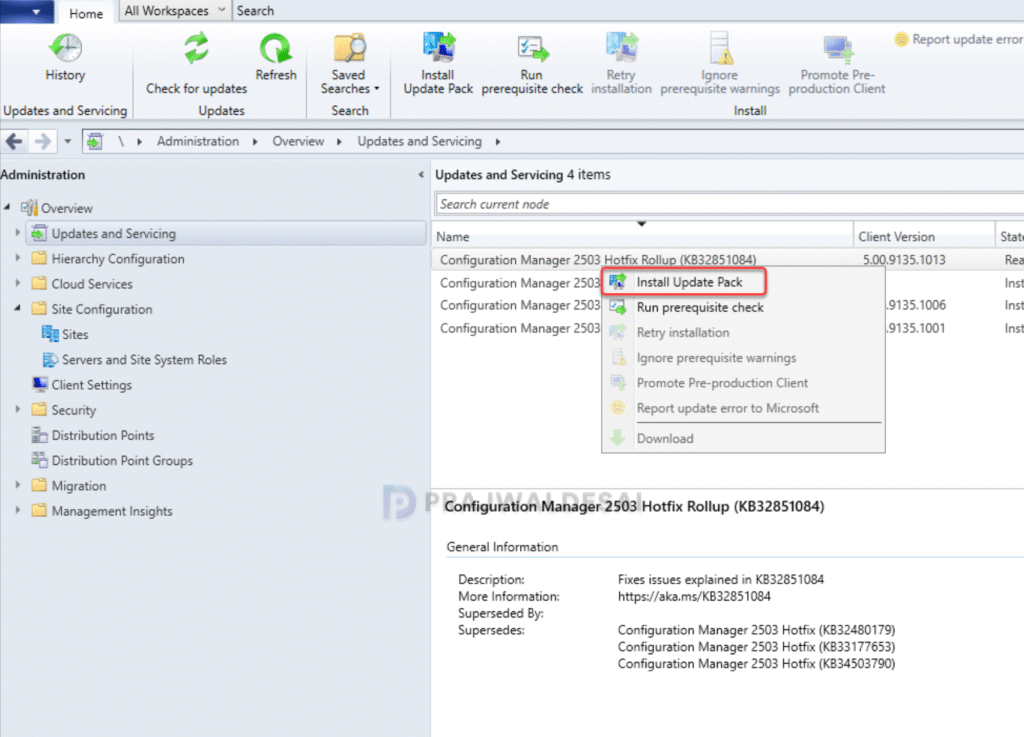Image resolution: width=1024 pixels, height=737 pixels.
Task: Select the Management Insights tree item
Action: pos(112,511)
